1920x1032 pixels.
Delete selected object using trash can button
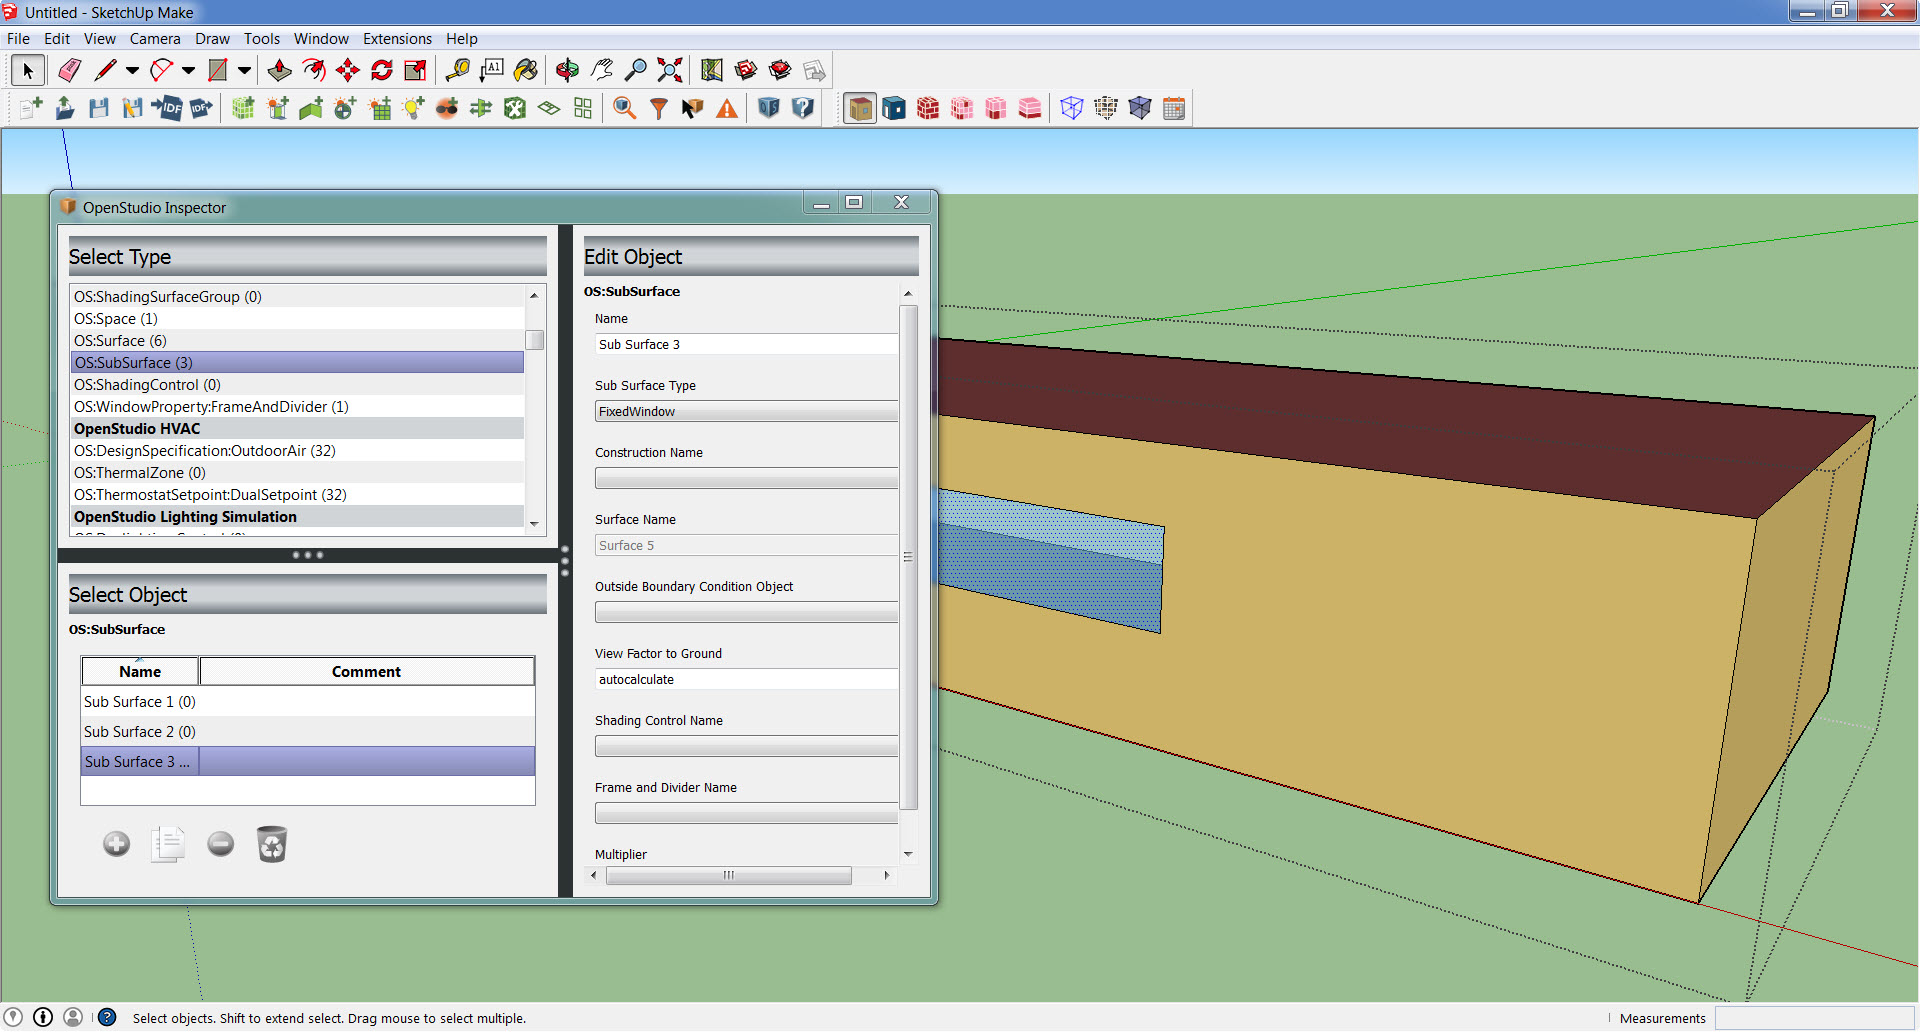[x=271, y=844]
